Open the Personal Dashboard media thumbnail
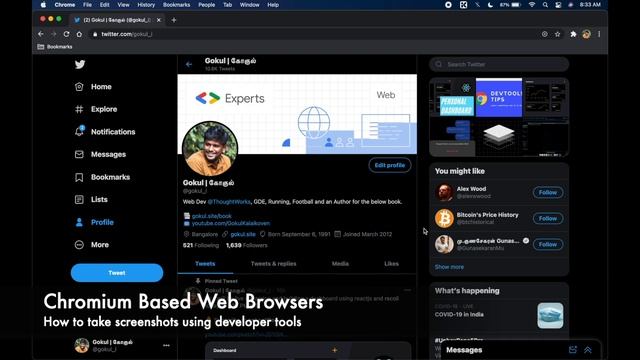The height and width of the screenshot is (360, 640). [453, 97]
